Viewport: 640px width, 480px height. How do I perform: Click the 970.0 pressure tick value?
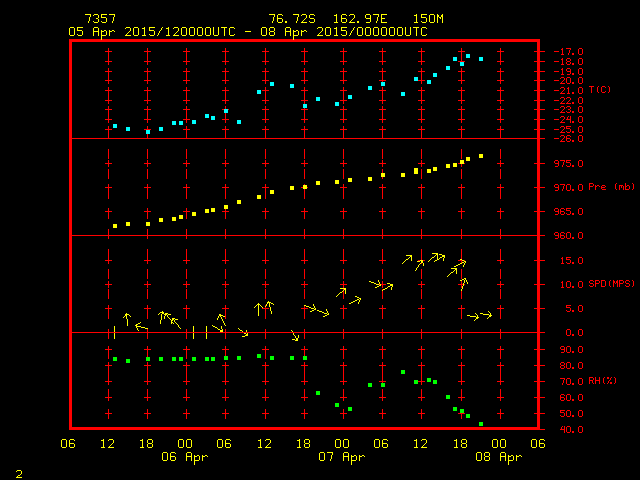click(x=568, y=188)
